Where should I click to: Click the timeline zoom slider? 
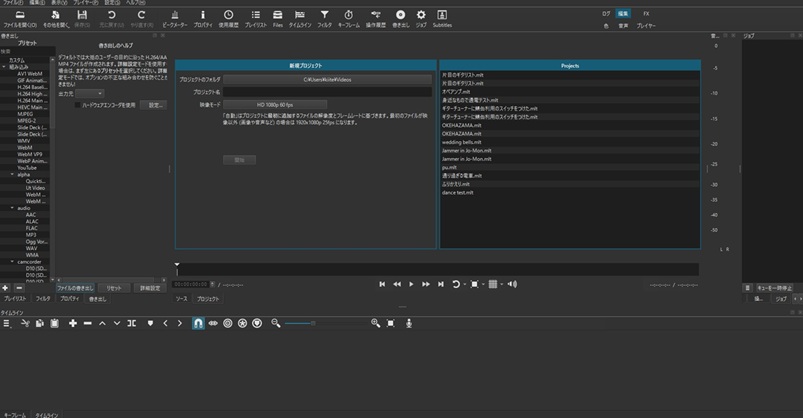coord(315,323)
